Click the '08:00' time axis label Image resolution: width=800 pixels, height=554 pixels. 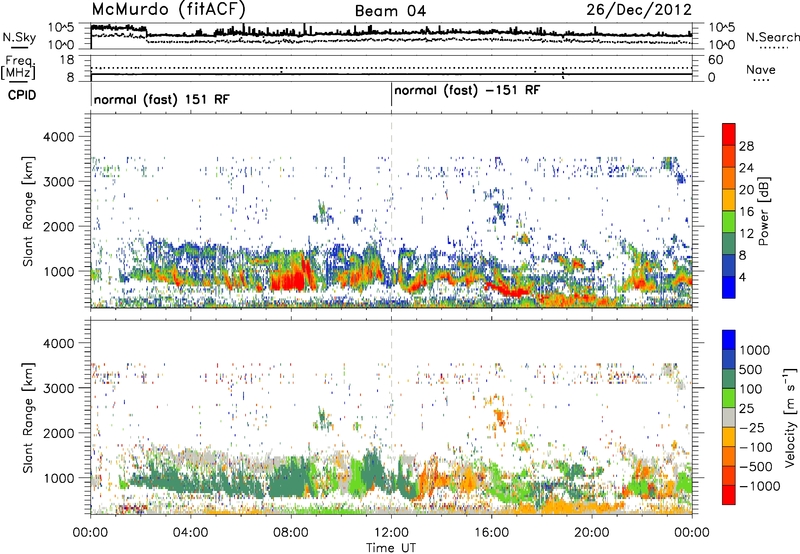click(291, 533)
